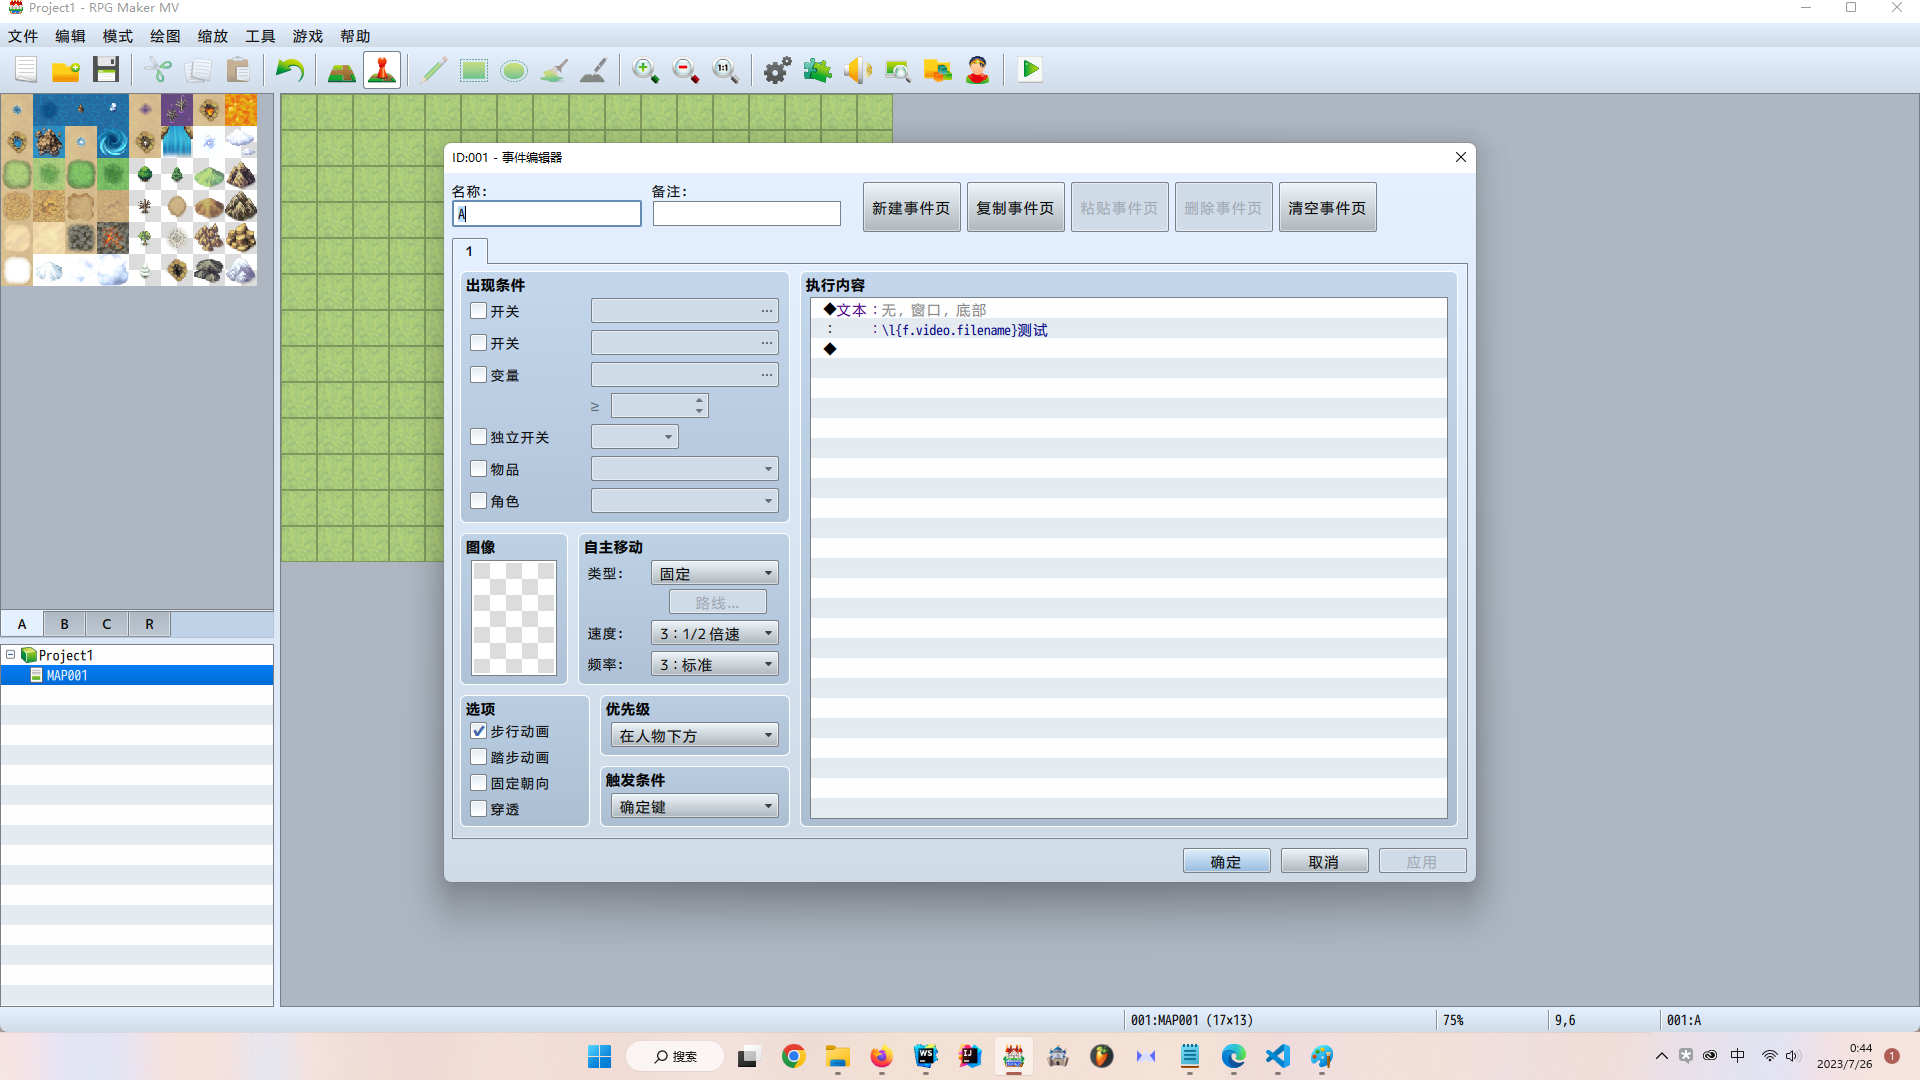Open the Character Generator icon
Viewport: 1920px width, 1080px height.
pyautogui.click(x=978, y=70)
